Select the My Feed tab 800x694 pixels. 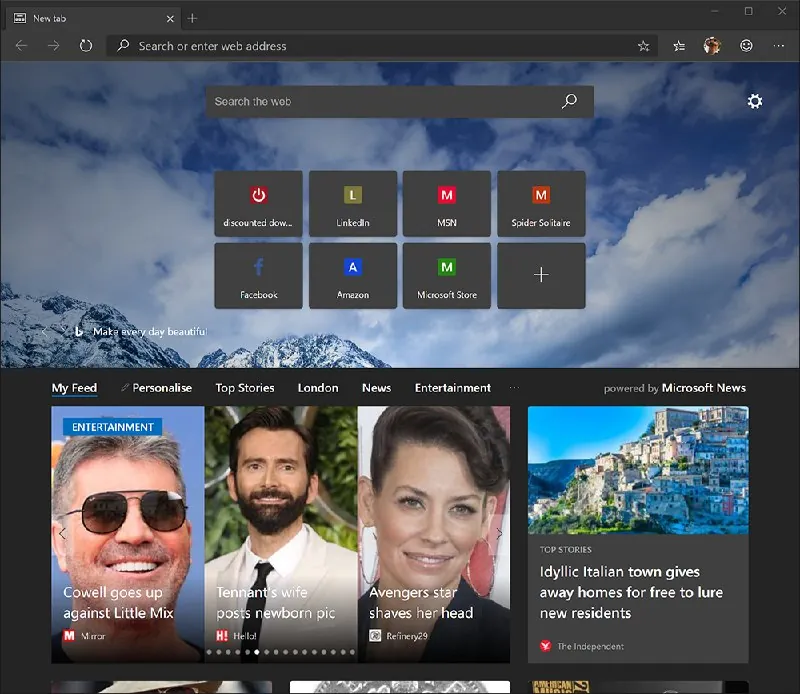74,388
